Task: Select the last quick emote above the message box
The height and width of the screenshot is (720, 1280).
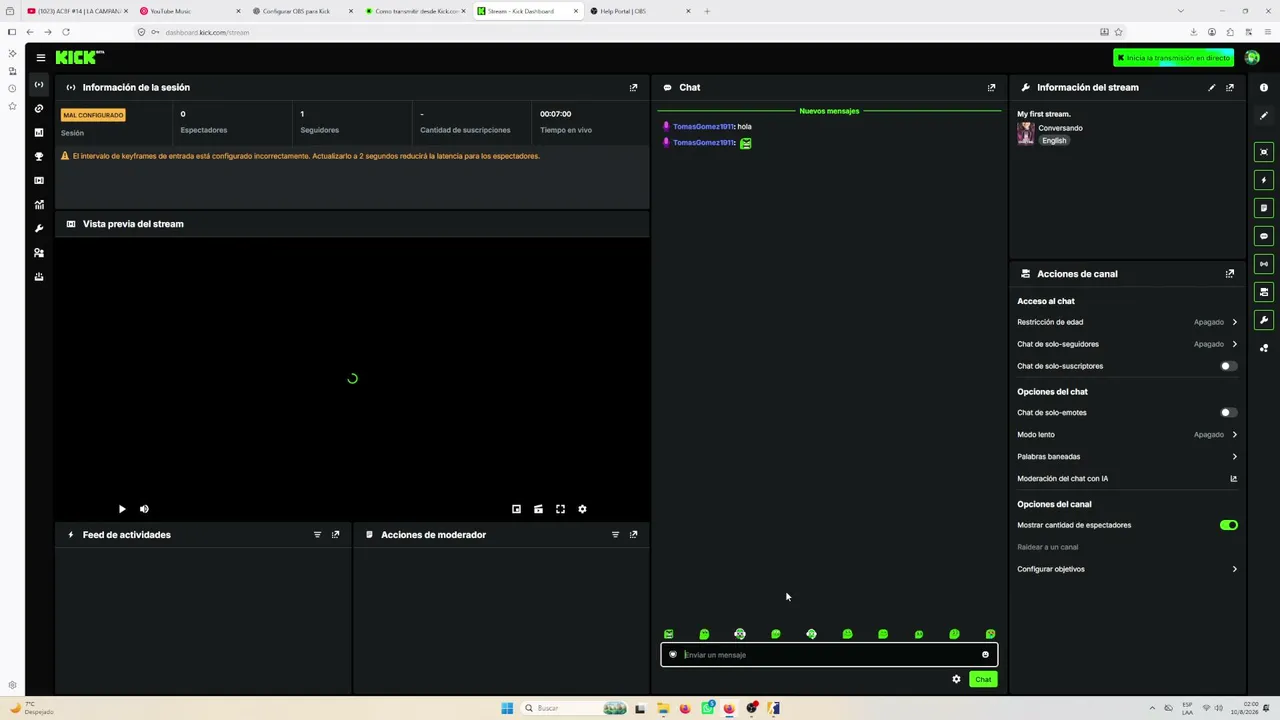Action: pos(990,634)
